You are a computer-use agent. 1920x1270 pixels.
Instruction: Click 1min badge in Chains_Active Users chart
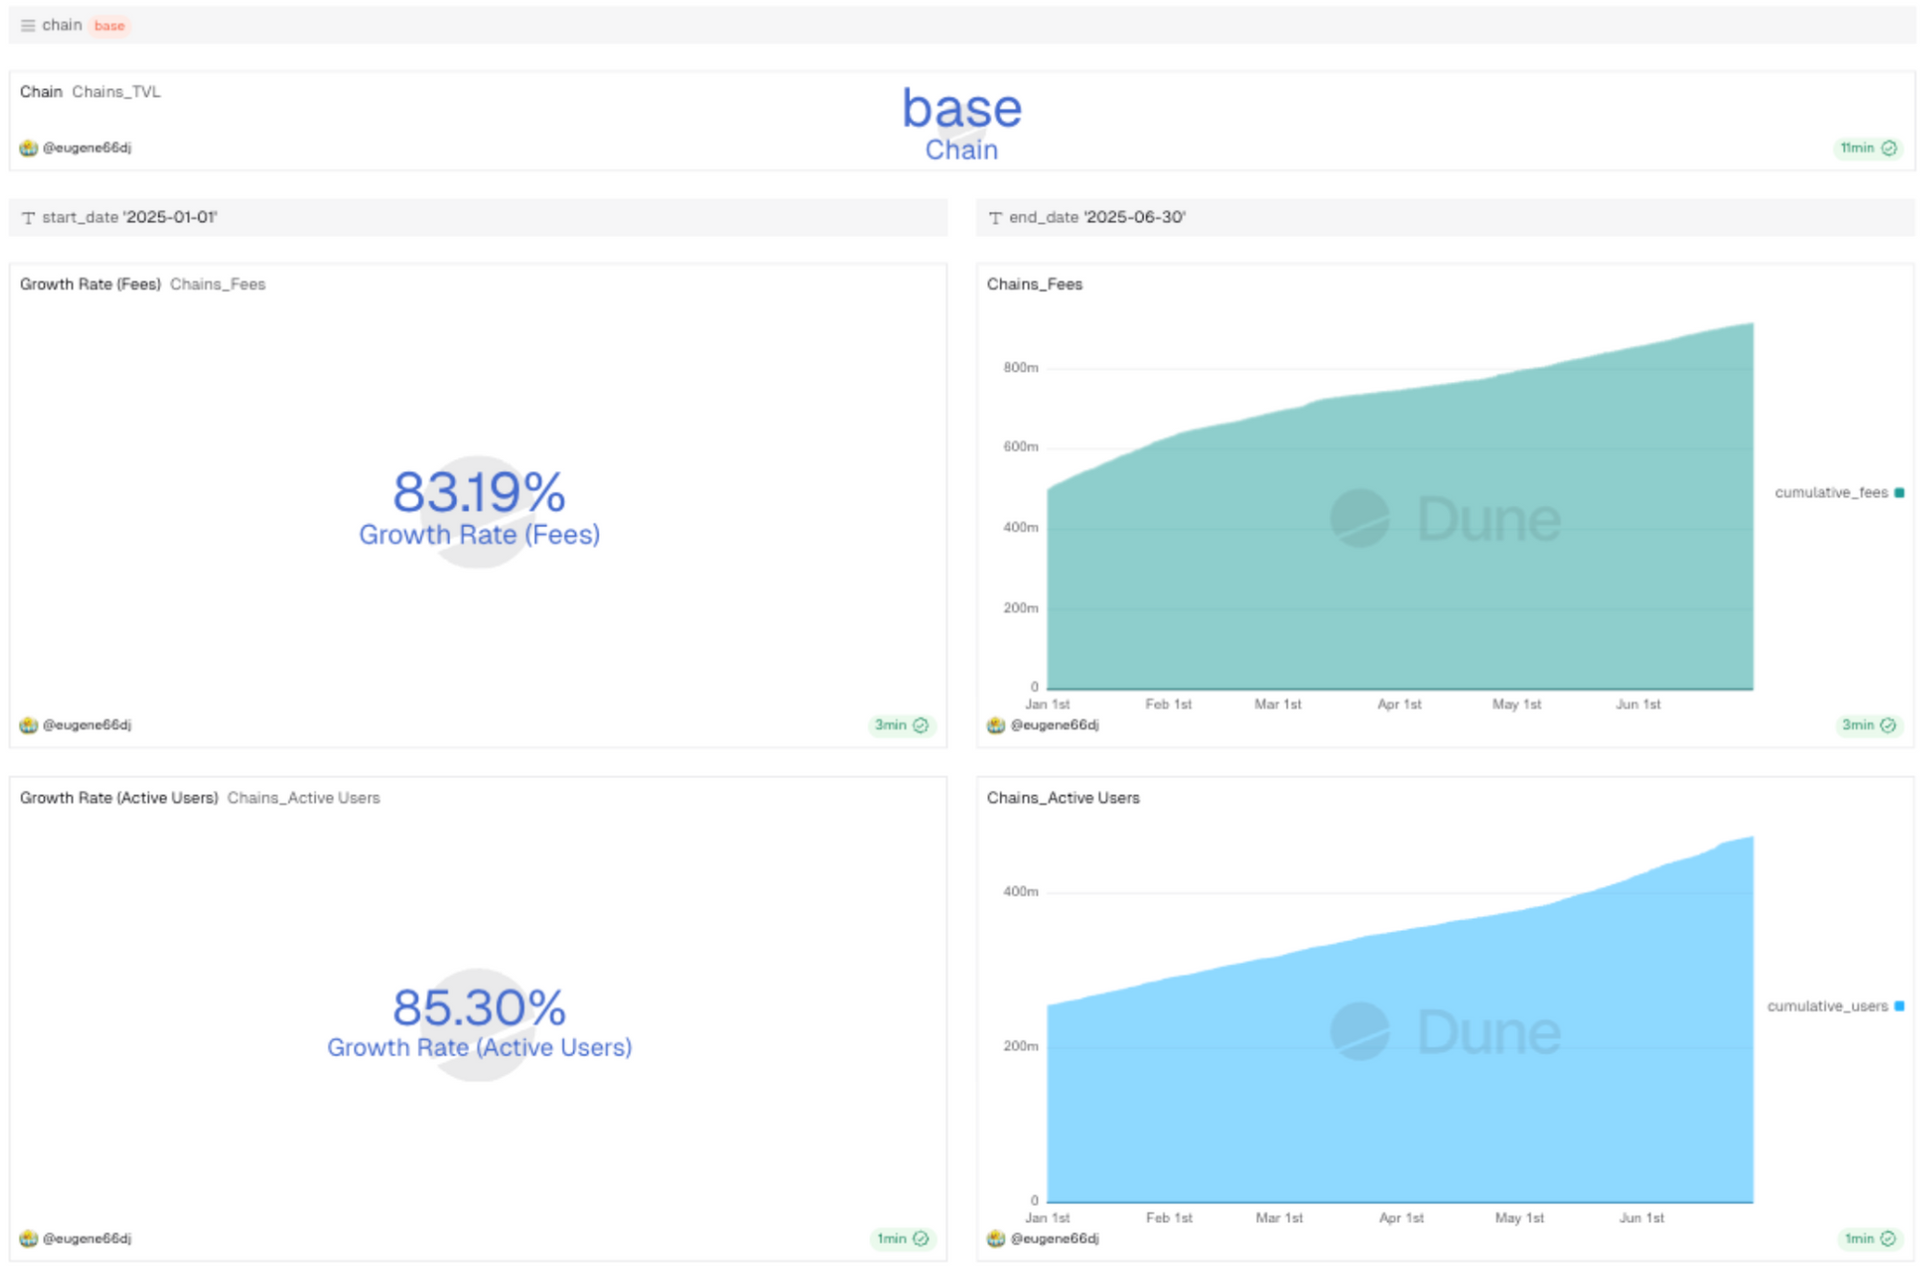[x=1869, y=1239]
